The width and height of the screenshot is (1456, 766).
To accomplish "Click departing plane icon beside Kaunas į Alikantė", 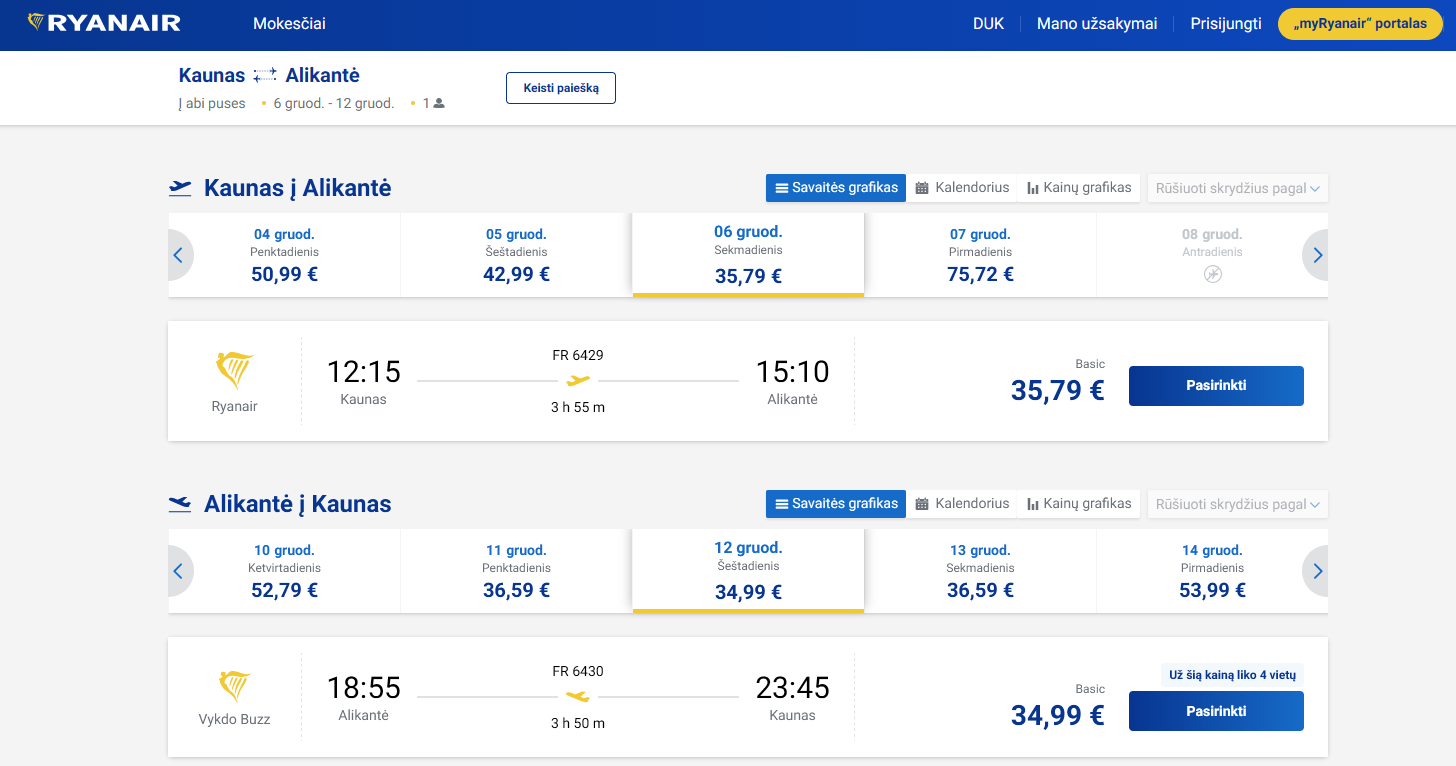I will (180, 187).
